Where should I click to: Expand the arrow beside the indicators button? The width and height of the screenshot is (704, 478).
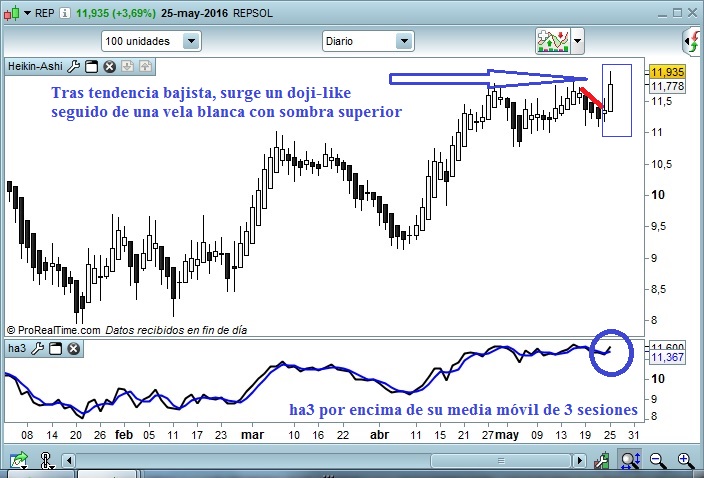click(577, 41)
